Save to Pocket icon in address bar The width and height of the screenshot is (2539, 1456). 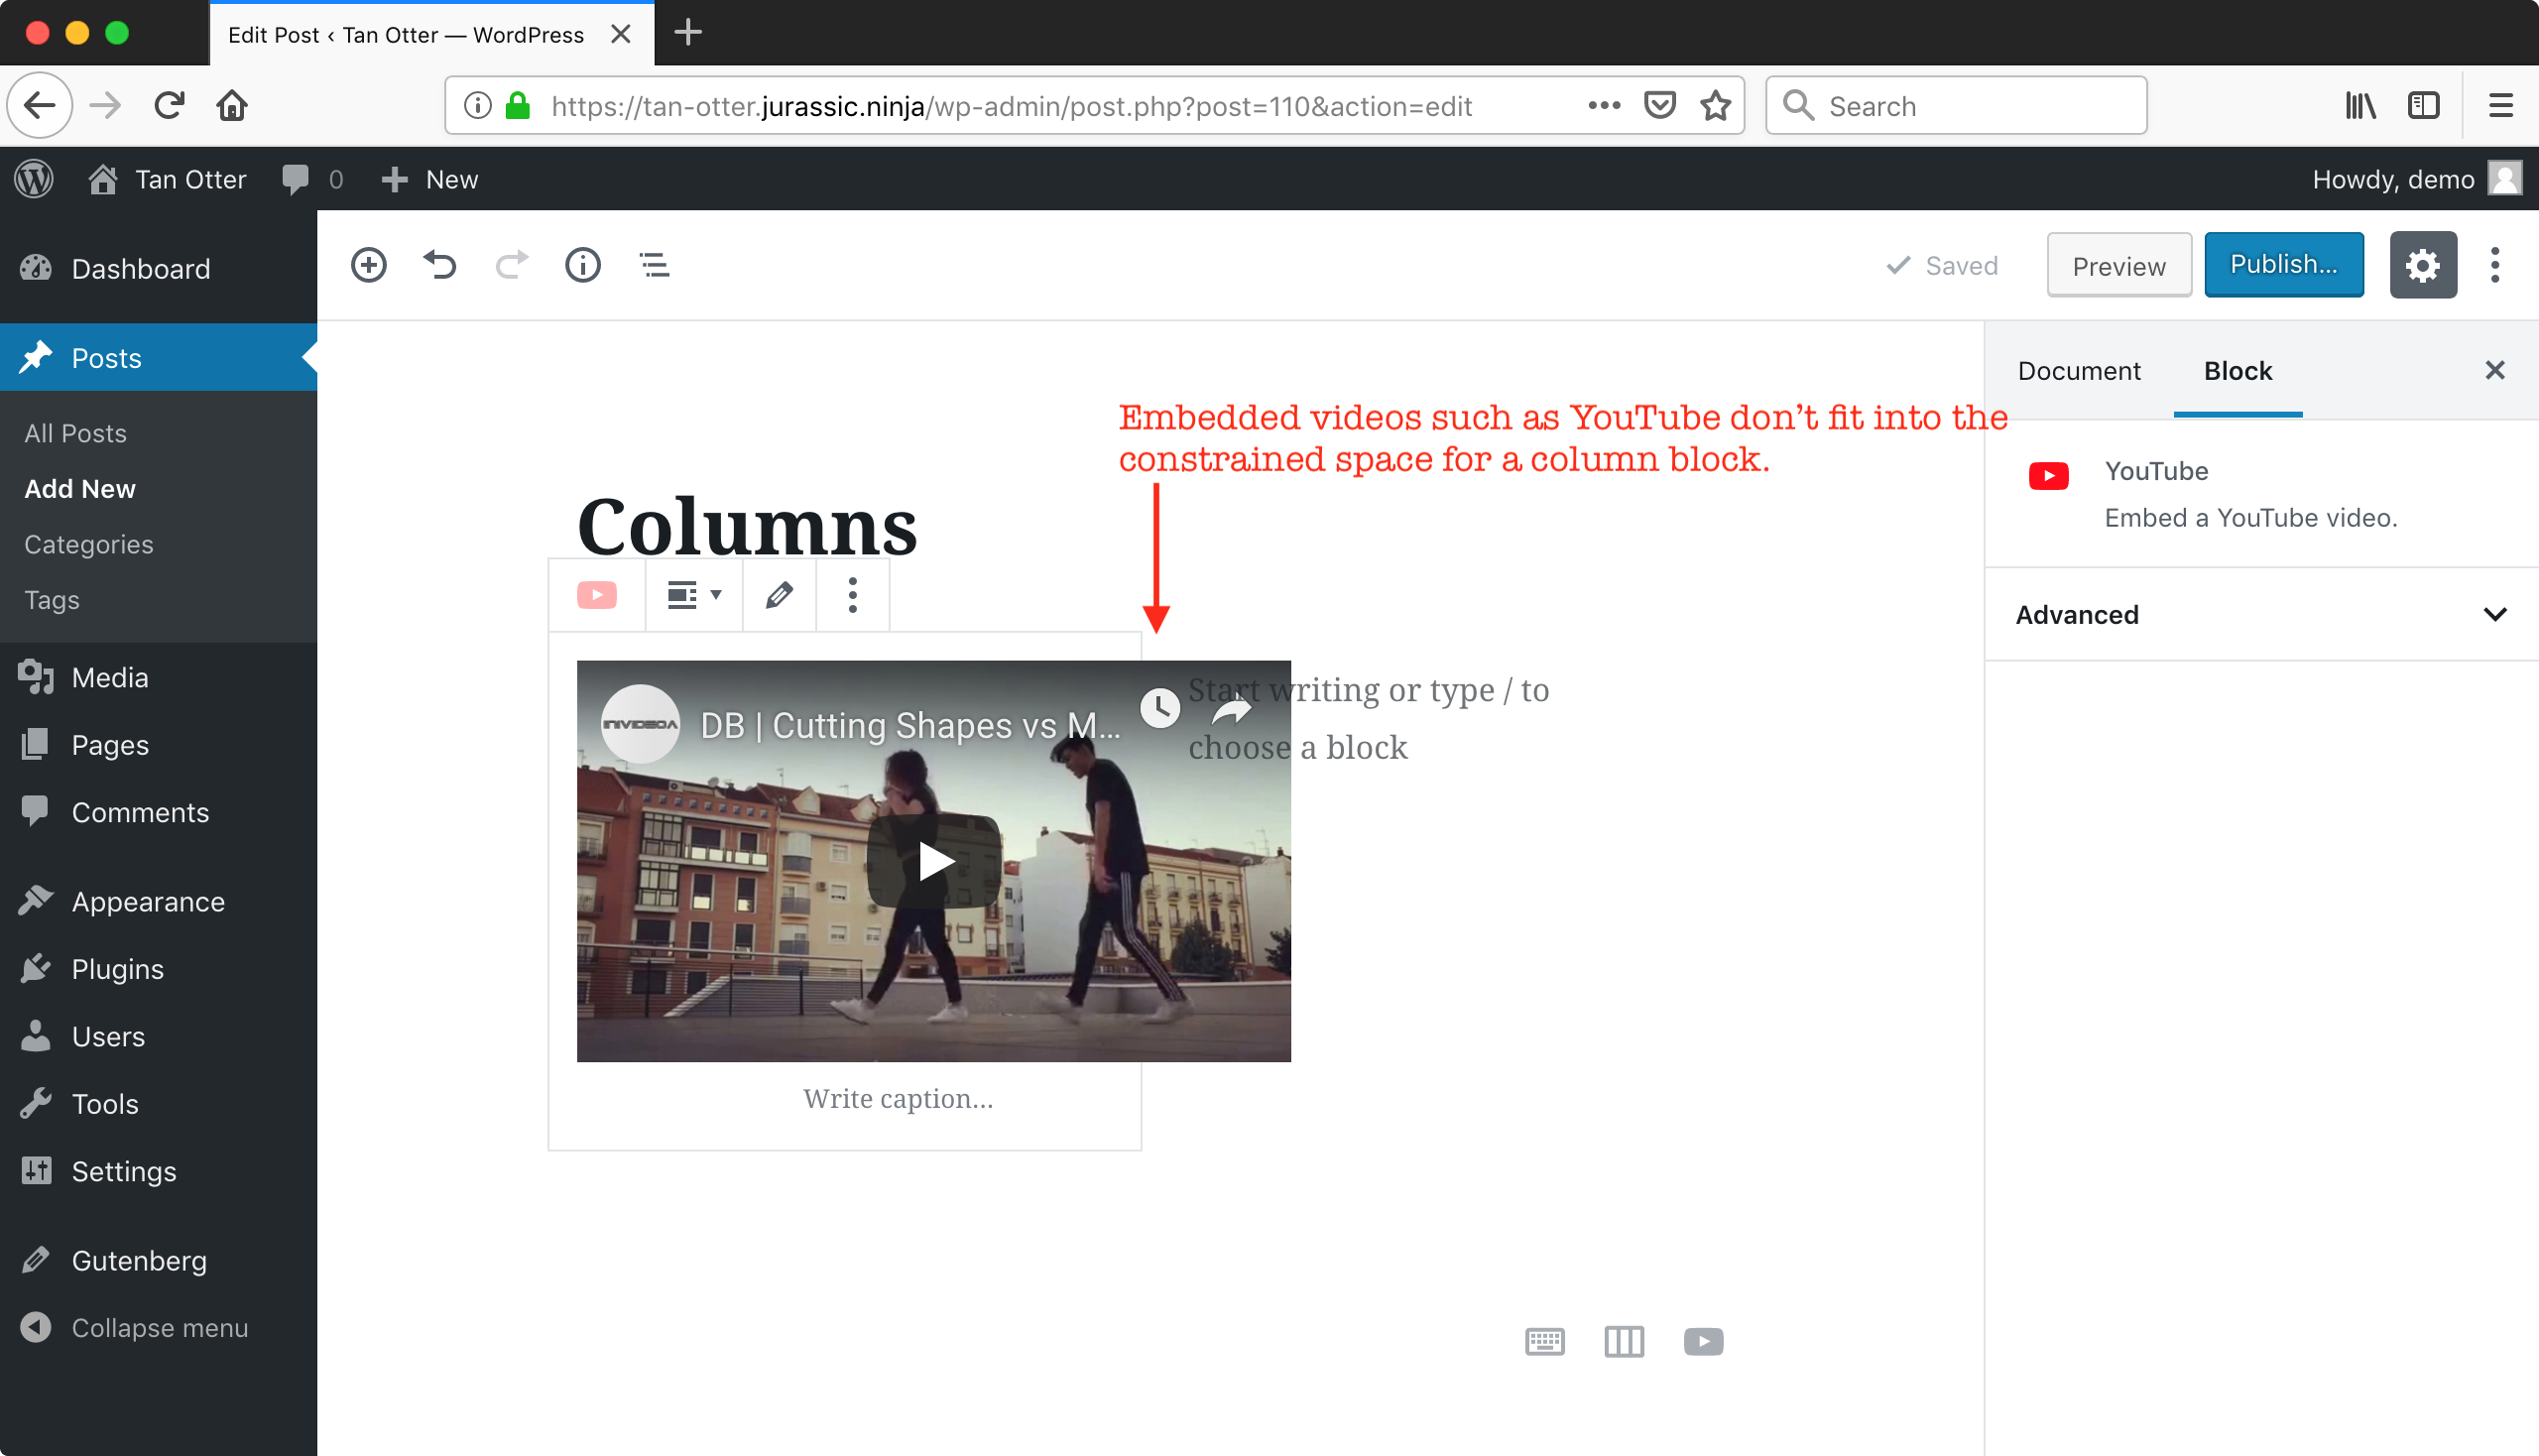1659,105
